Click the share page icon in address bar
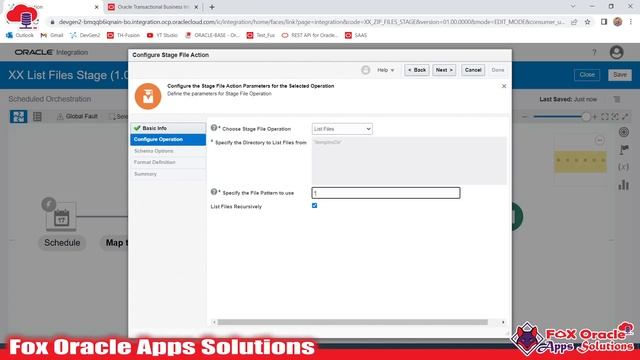 click(574, 22)
